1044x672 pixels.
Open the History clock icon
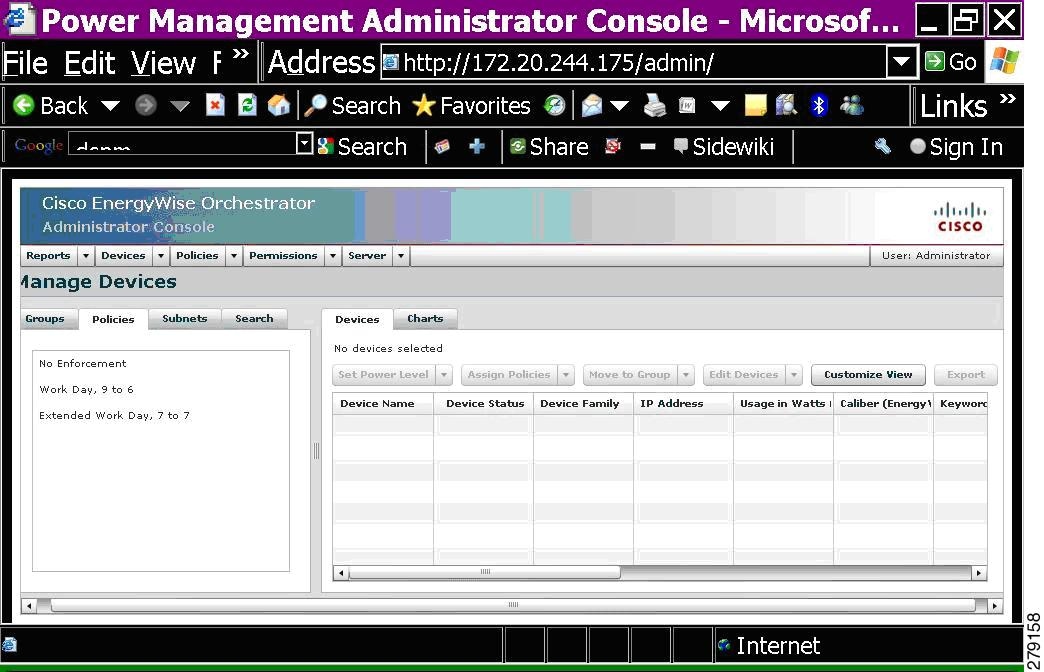[x=554, y=105]
